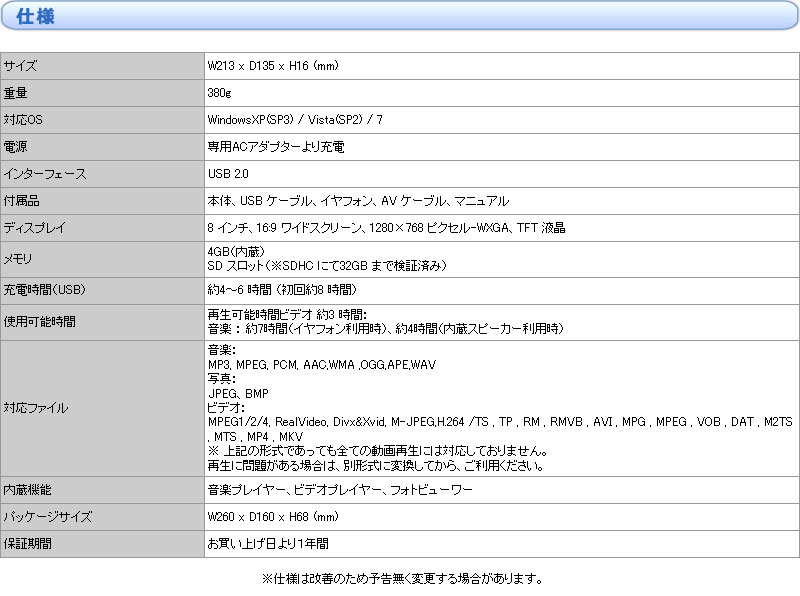
Task: Select the WindowsXP(SP3) / Vista(SP2) / 7 text
Action: [295, 120]
